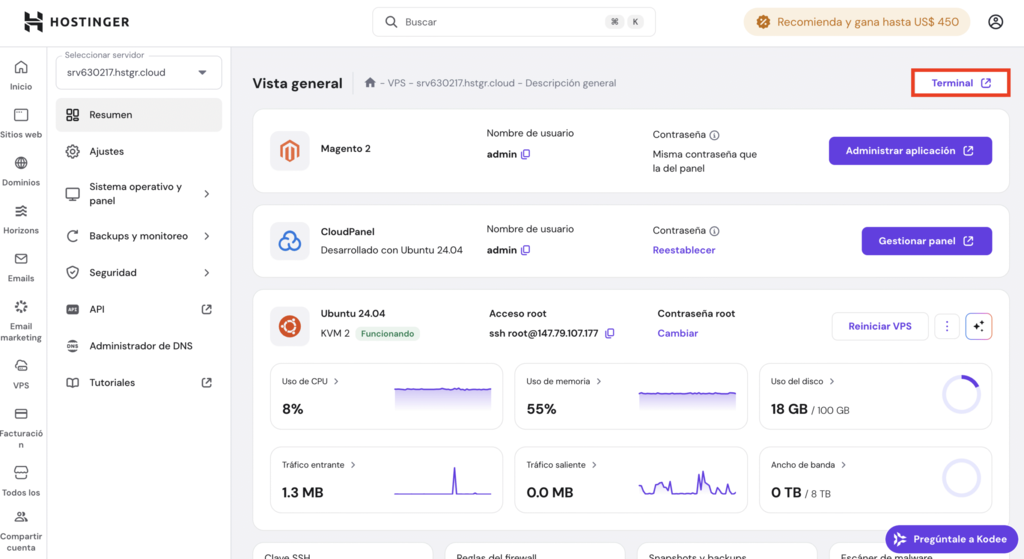This screenshot has height=559, width=1024.
Task: Show info for CloudPanel Contraseña
Action: [x=714, y=231]
